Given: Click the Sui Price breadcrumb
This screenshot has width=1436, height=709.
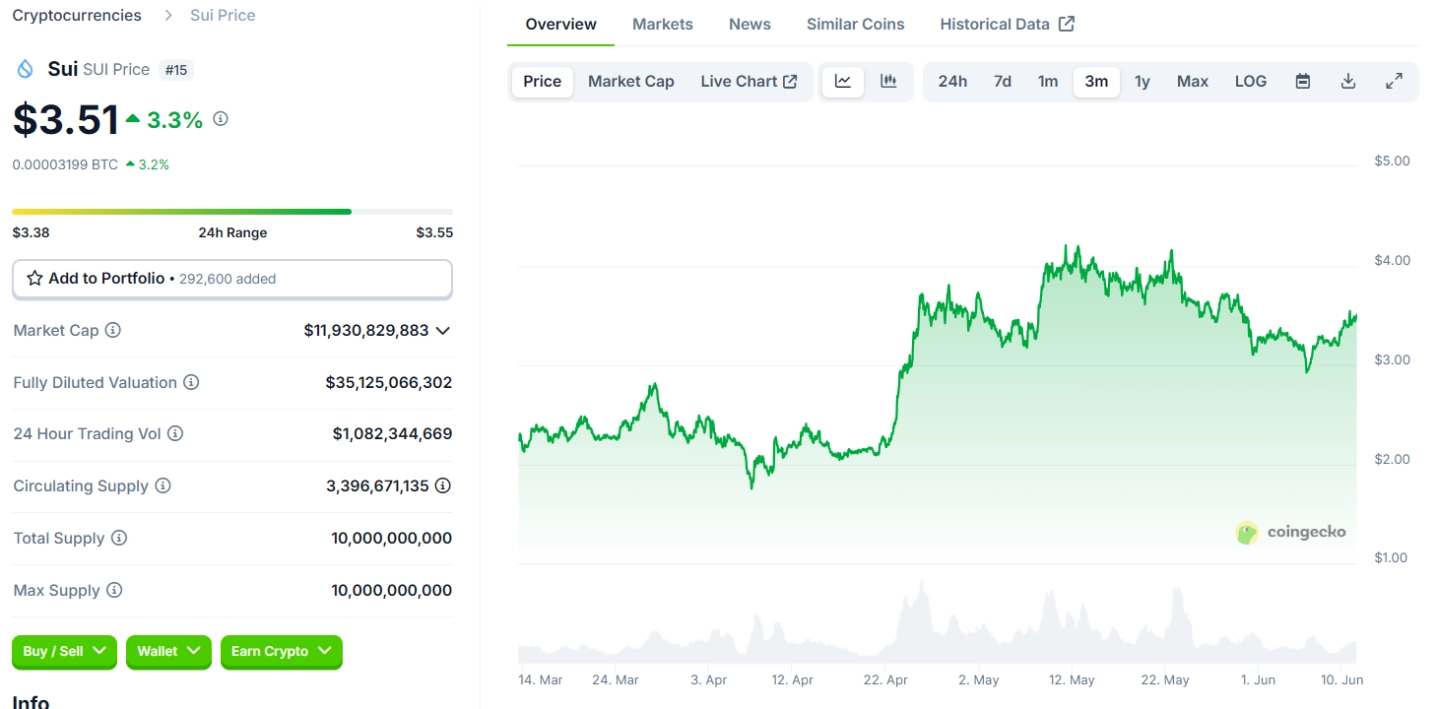Looking at the screenshot, I should coord(223,15).
